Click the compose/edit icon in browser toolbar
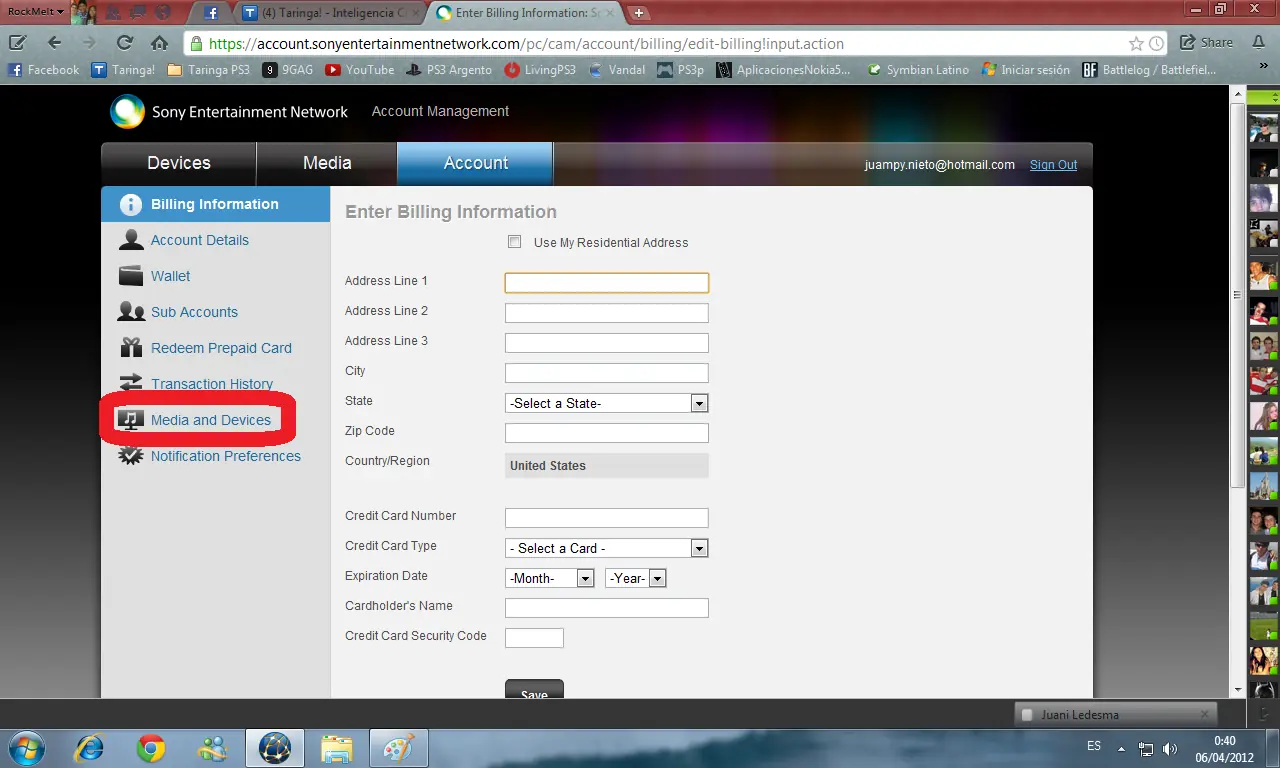Viewport: 1280px width, 768px height. pyautogui.click(x=17, y=43)
